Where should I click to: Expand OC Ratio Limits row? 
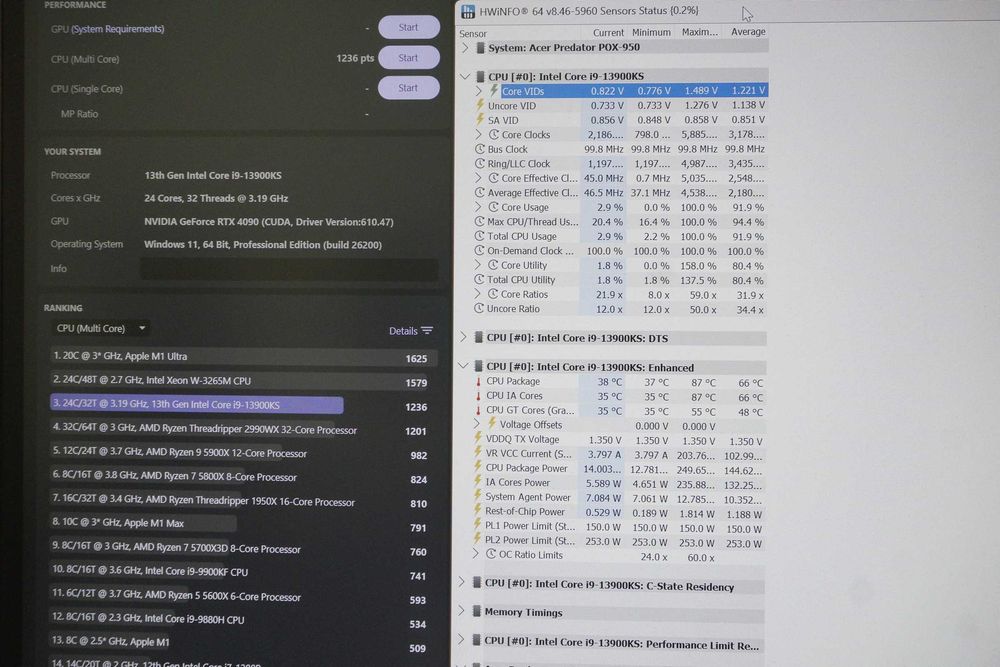point(476,554)
